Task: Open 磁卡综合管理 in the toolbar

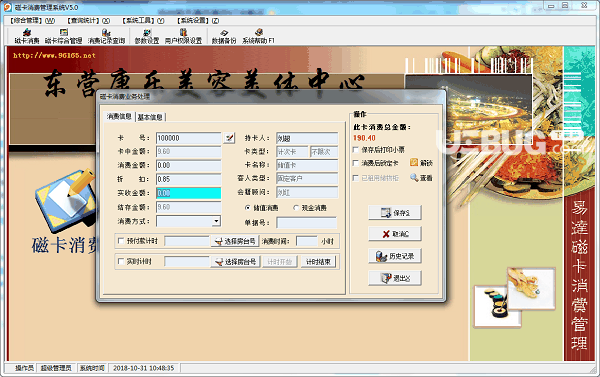Action: pyautogui.click(x=64, y=36)
